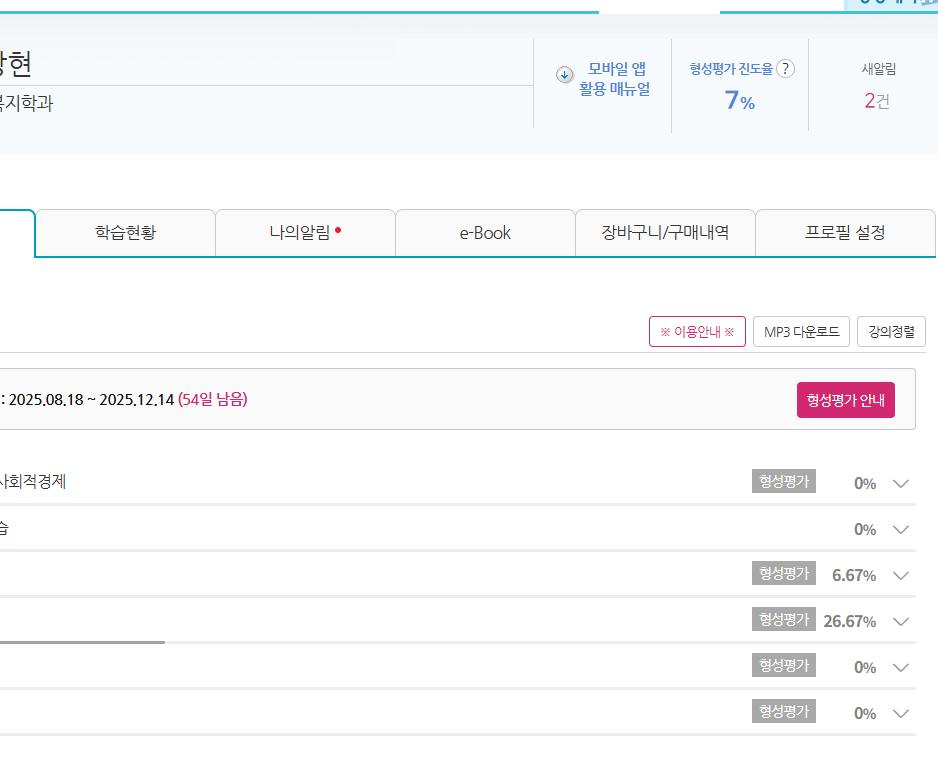The image size is (938, 771).
Task: Go to 장바구니/구매내역 tab
Action: [665, 233]
